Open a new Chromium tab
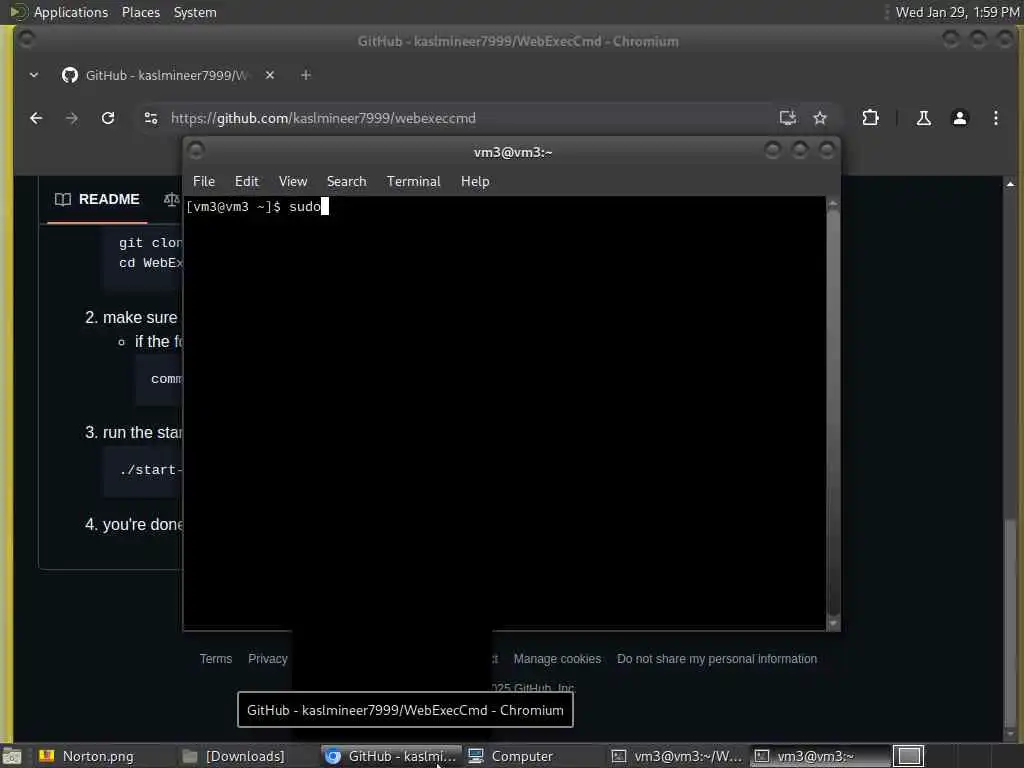This screenshot has height=768, width=1024. pyautogui.click(x=306, y=75)
